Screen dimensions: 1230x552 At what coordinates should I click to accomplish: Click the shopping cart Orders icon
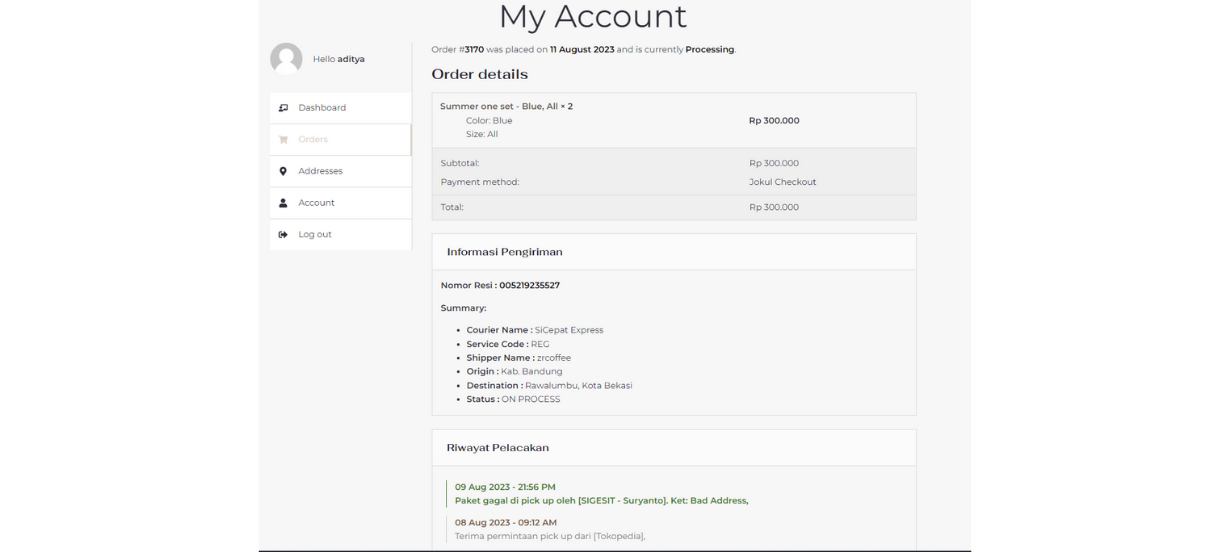[283, 140]
